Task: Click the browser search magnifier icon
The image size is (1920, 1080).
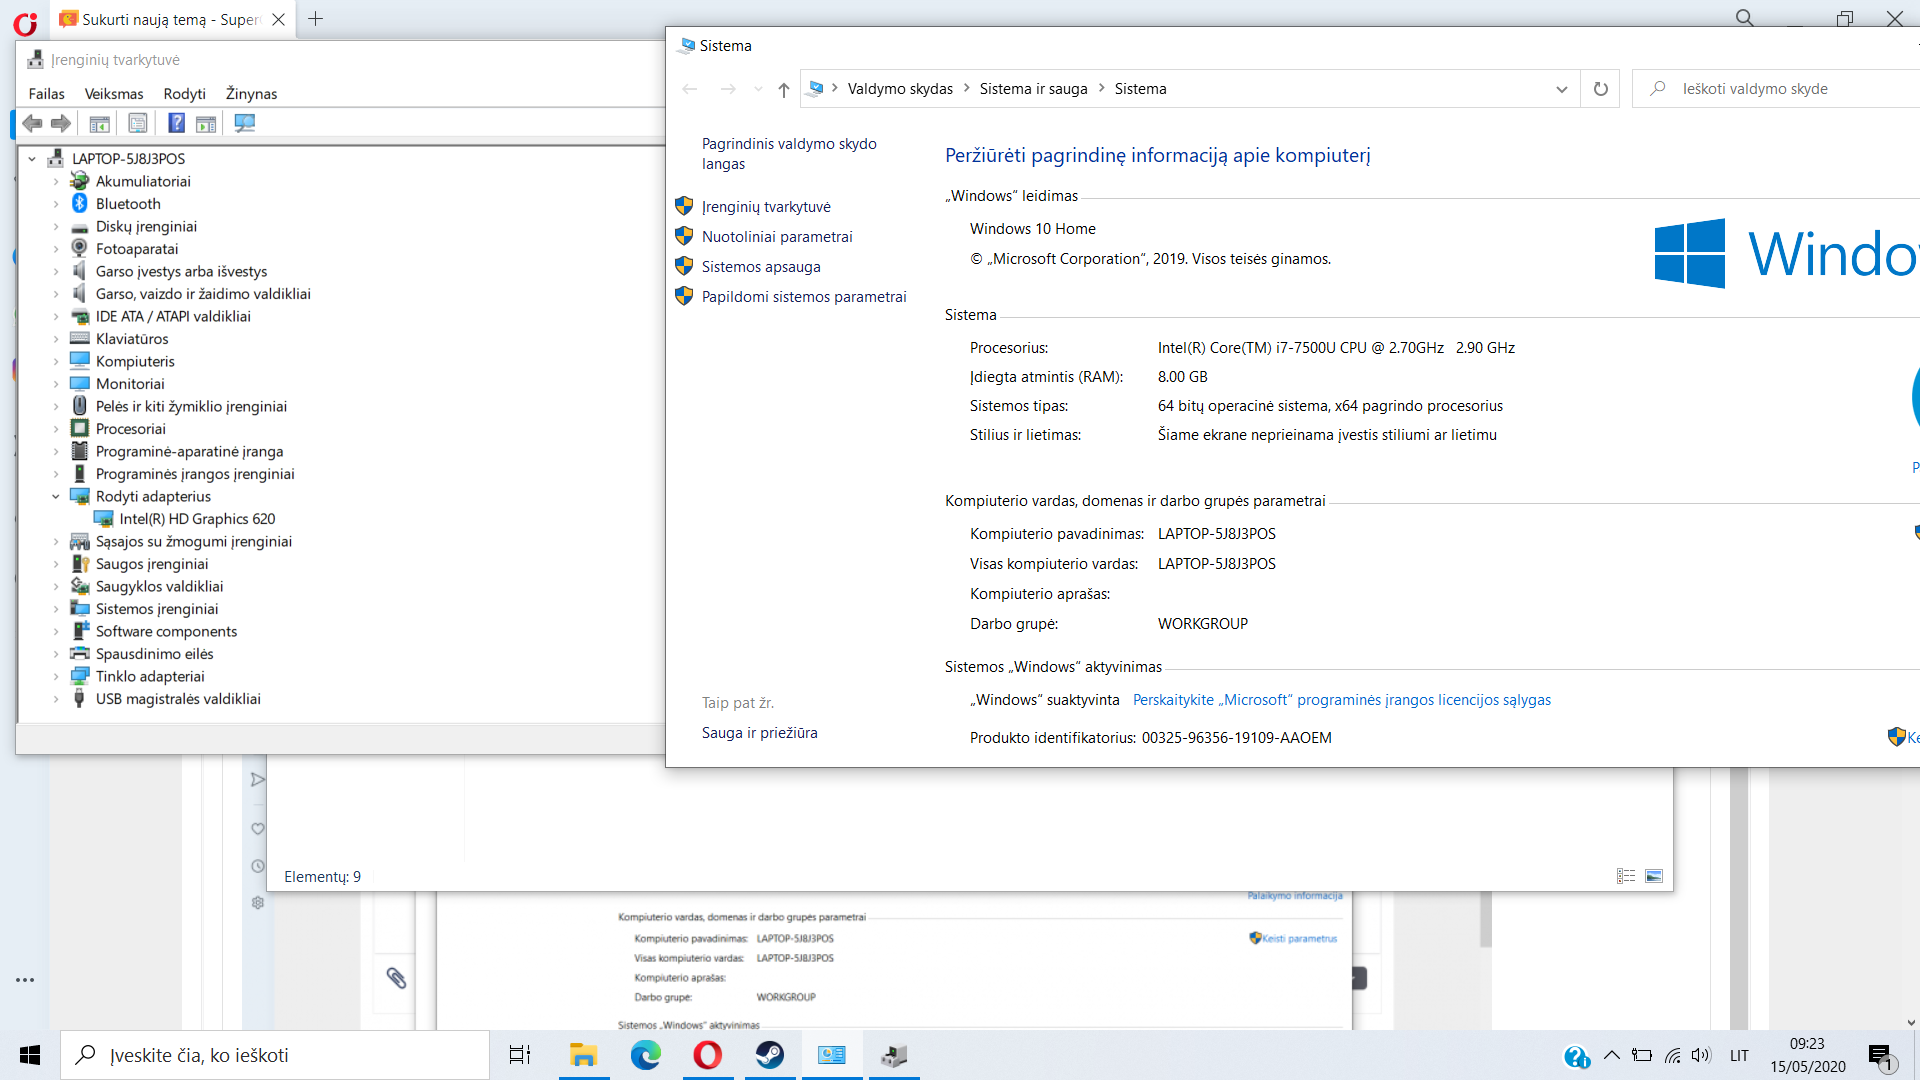Action: click(x=1745, y=18)
